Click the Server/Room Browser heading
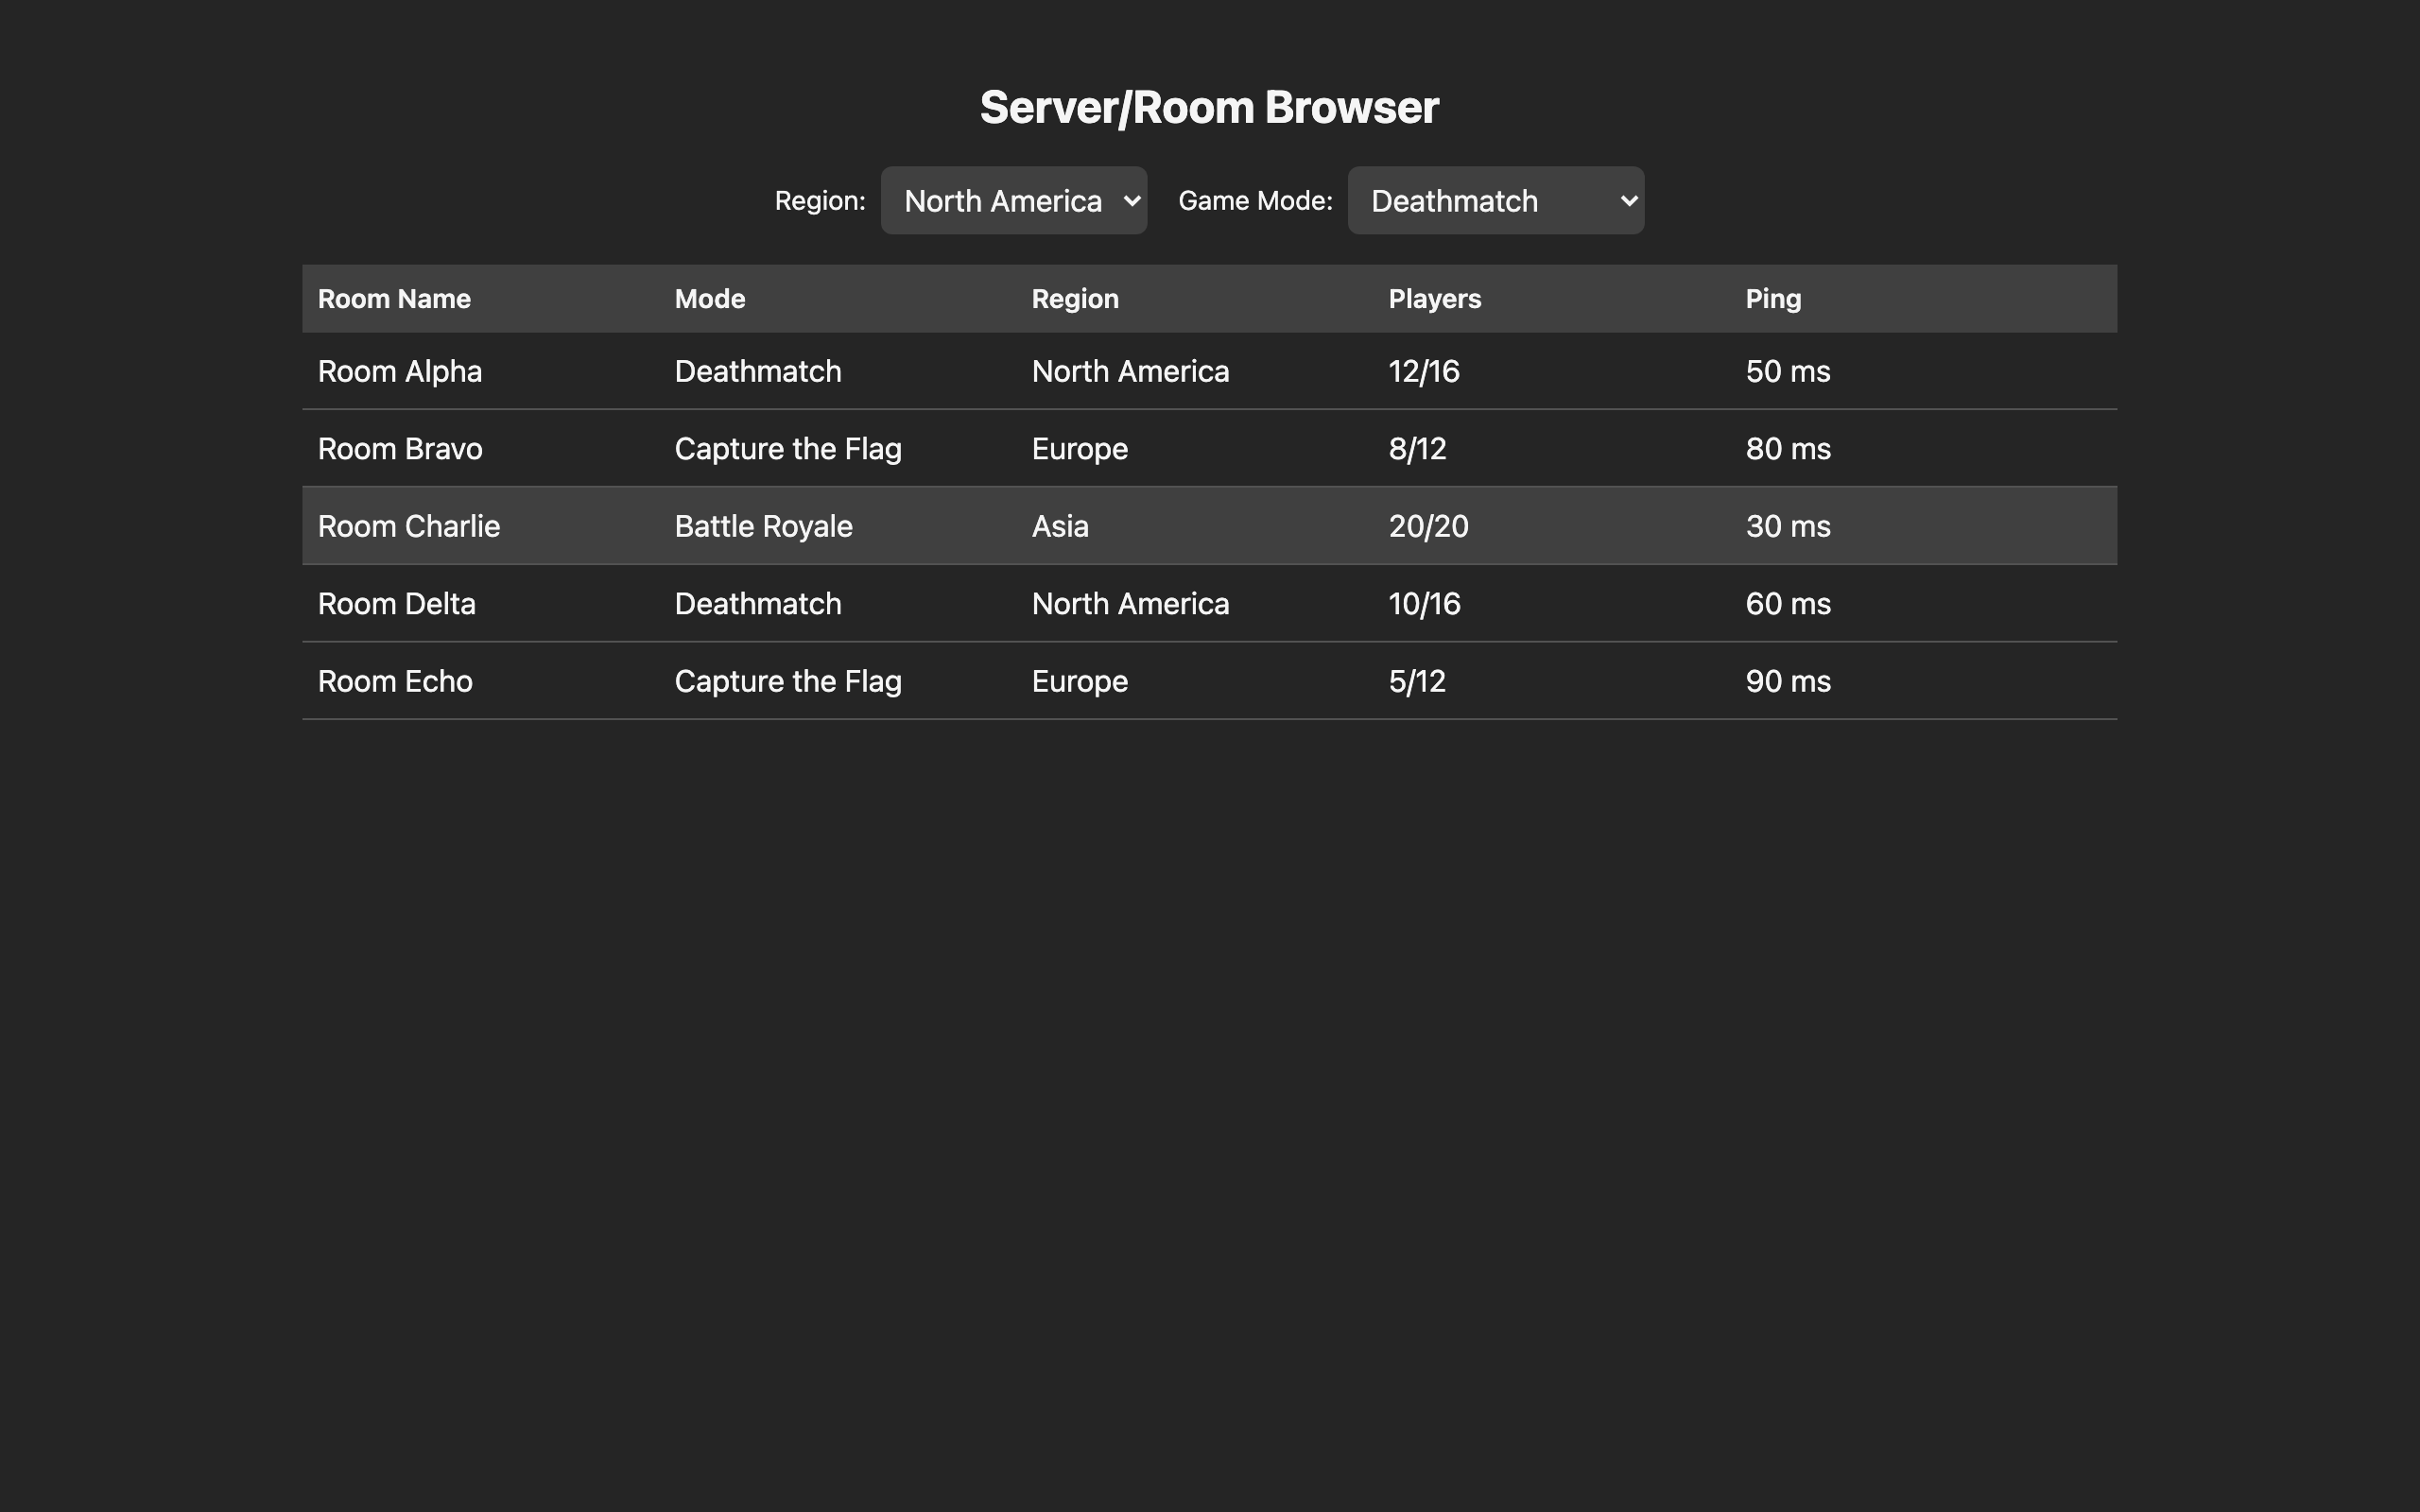The width and height of the screenshot is (2420, 1512). pyautogui.click(x=1209, y=108)
